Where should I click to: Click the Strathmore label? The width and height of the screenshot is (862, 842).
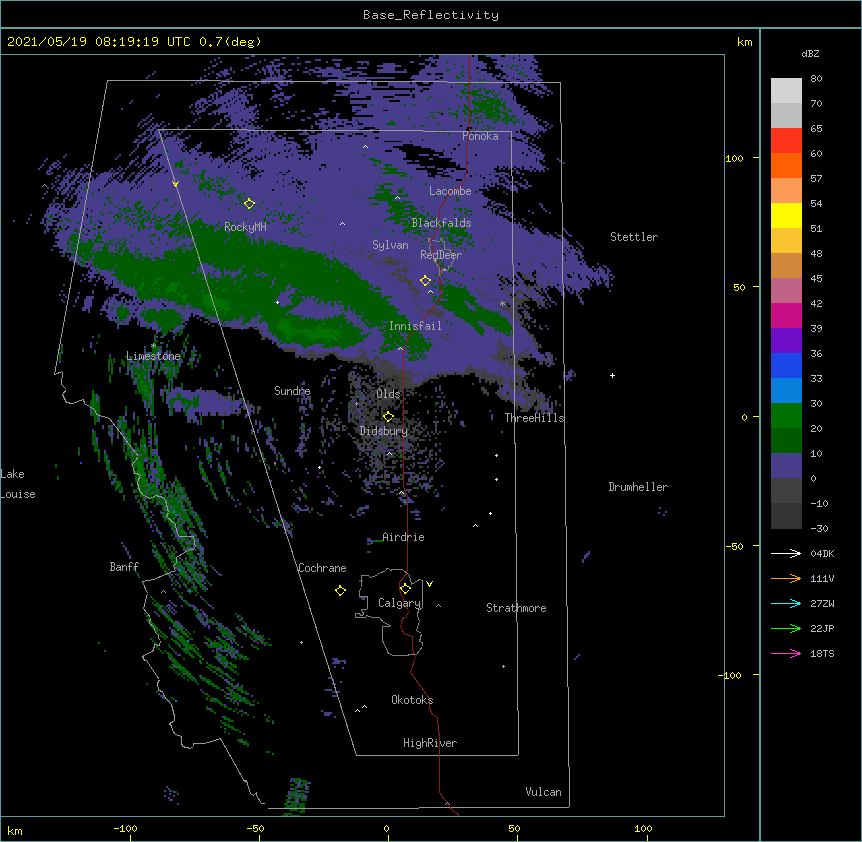coord(516,608)
